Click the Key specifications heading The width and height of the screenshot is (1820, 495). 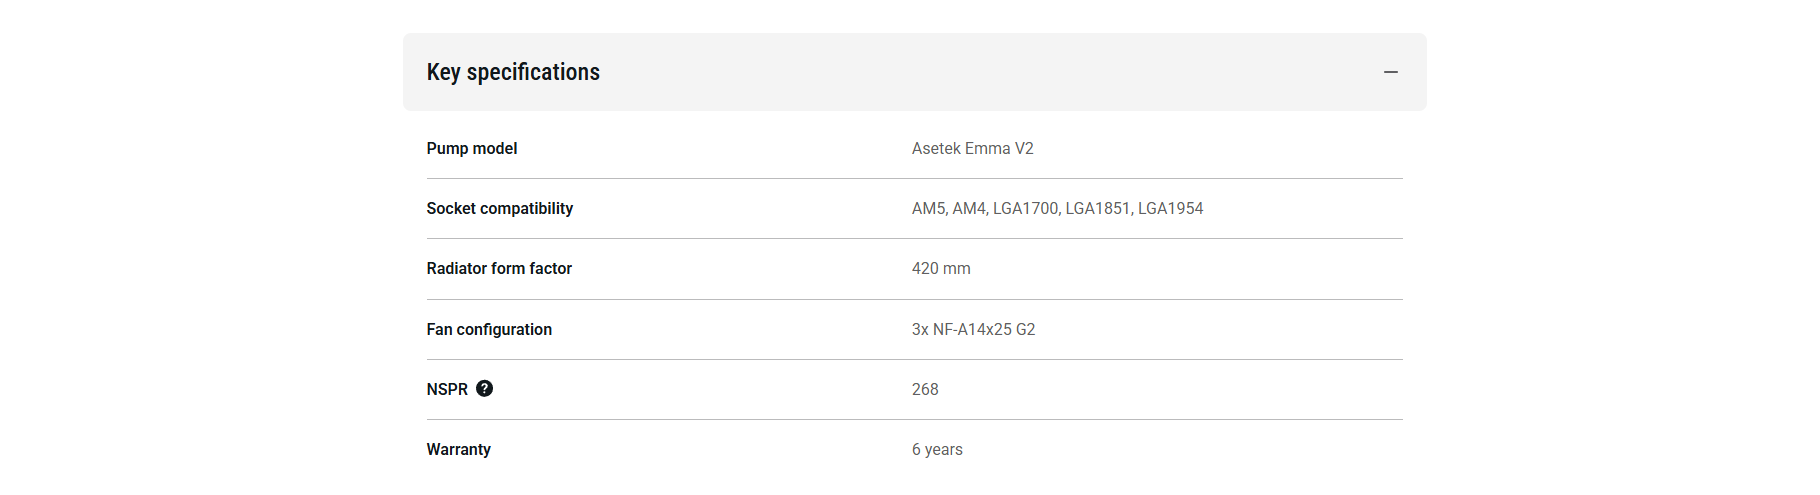click(513, 72)
